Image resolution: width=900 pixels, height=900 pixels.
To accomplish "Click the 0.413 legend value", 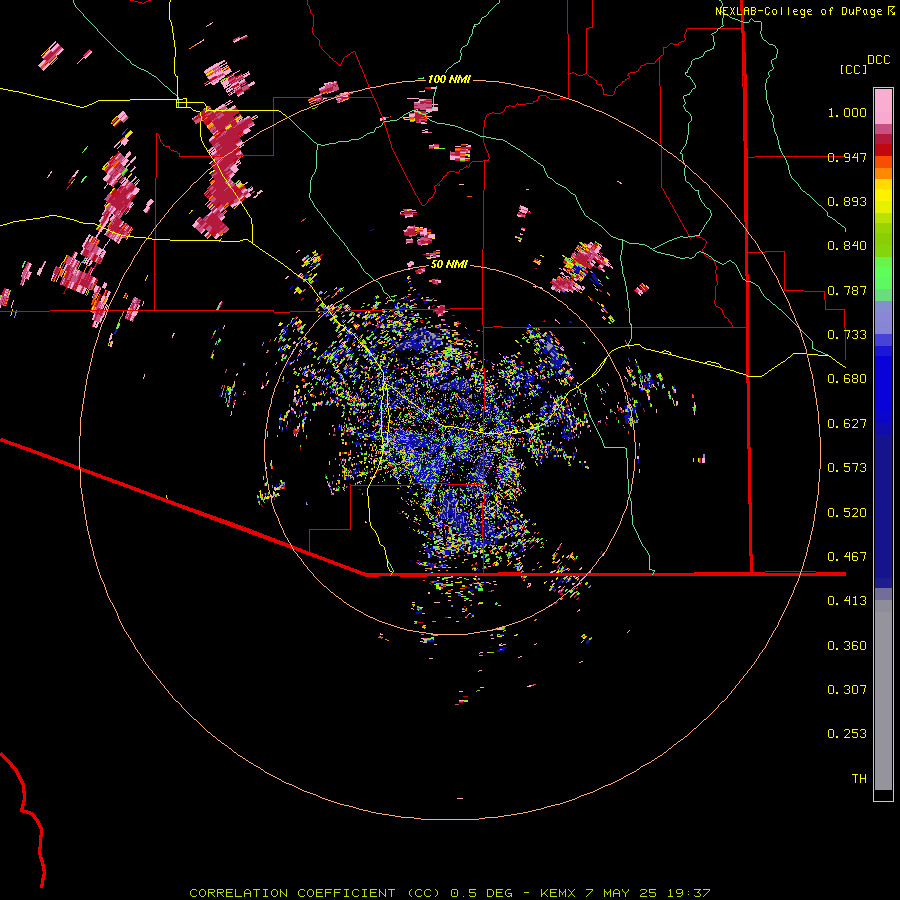I will click(x=847, y=601).
